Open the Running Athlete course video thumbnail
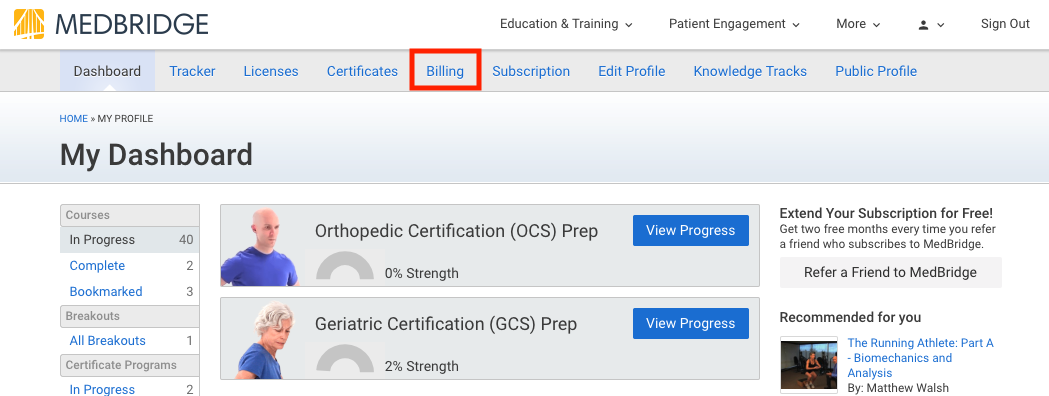Viewport: 1049px width, 396px height. click(809, 365)
